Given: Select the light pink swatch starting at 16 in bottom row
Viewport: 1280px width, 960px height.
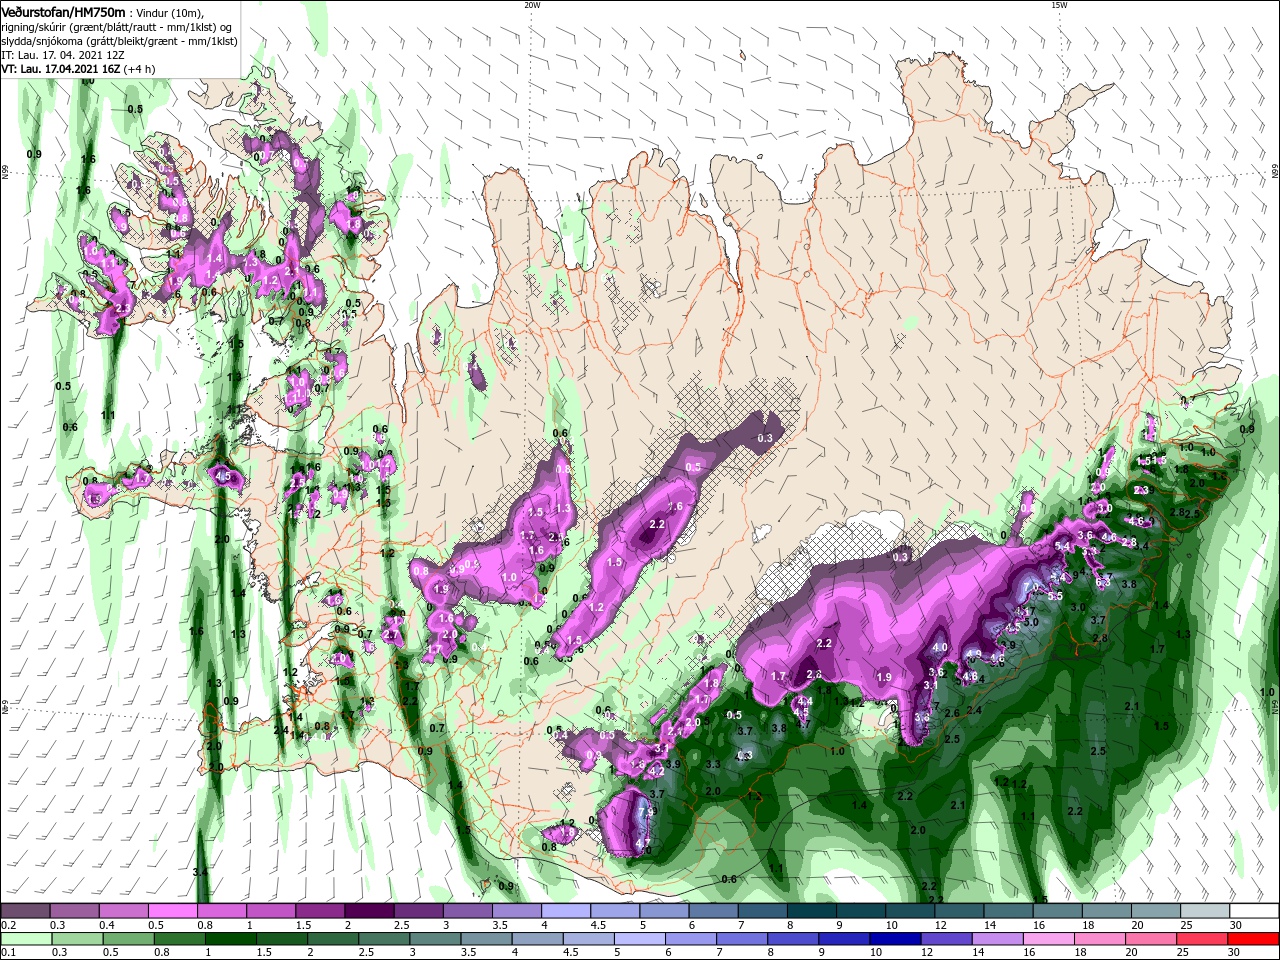Looking at the screenshot, I should (1050, 938).
